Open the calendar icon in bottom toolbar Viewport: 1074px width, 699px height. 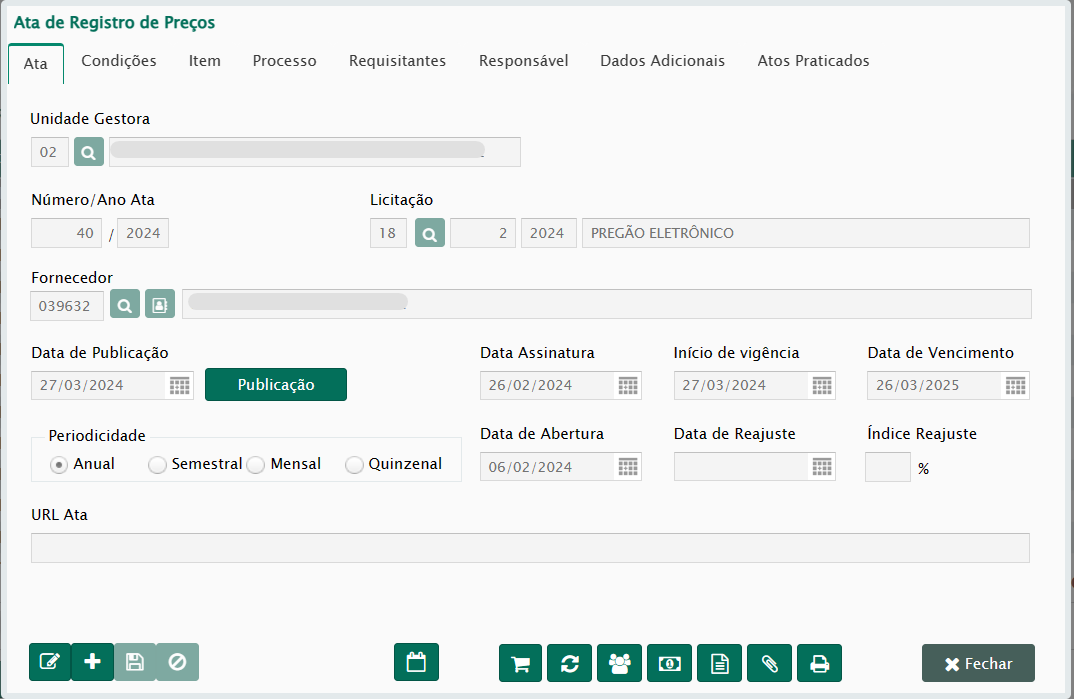coord(417,662)
